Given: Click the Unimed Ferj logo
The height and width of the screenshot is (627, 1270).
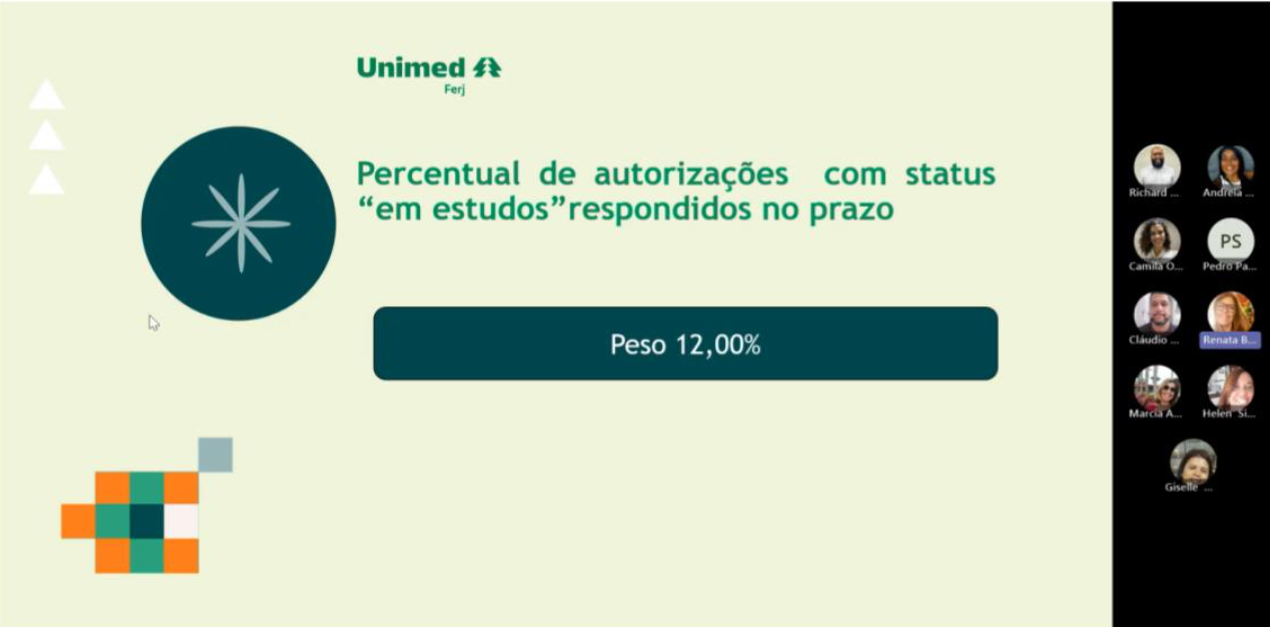Looking at the screenshot, I should 429,72.
